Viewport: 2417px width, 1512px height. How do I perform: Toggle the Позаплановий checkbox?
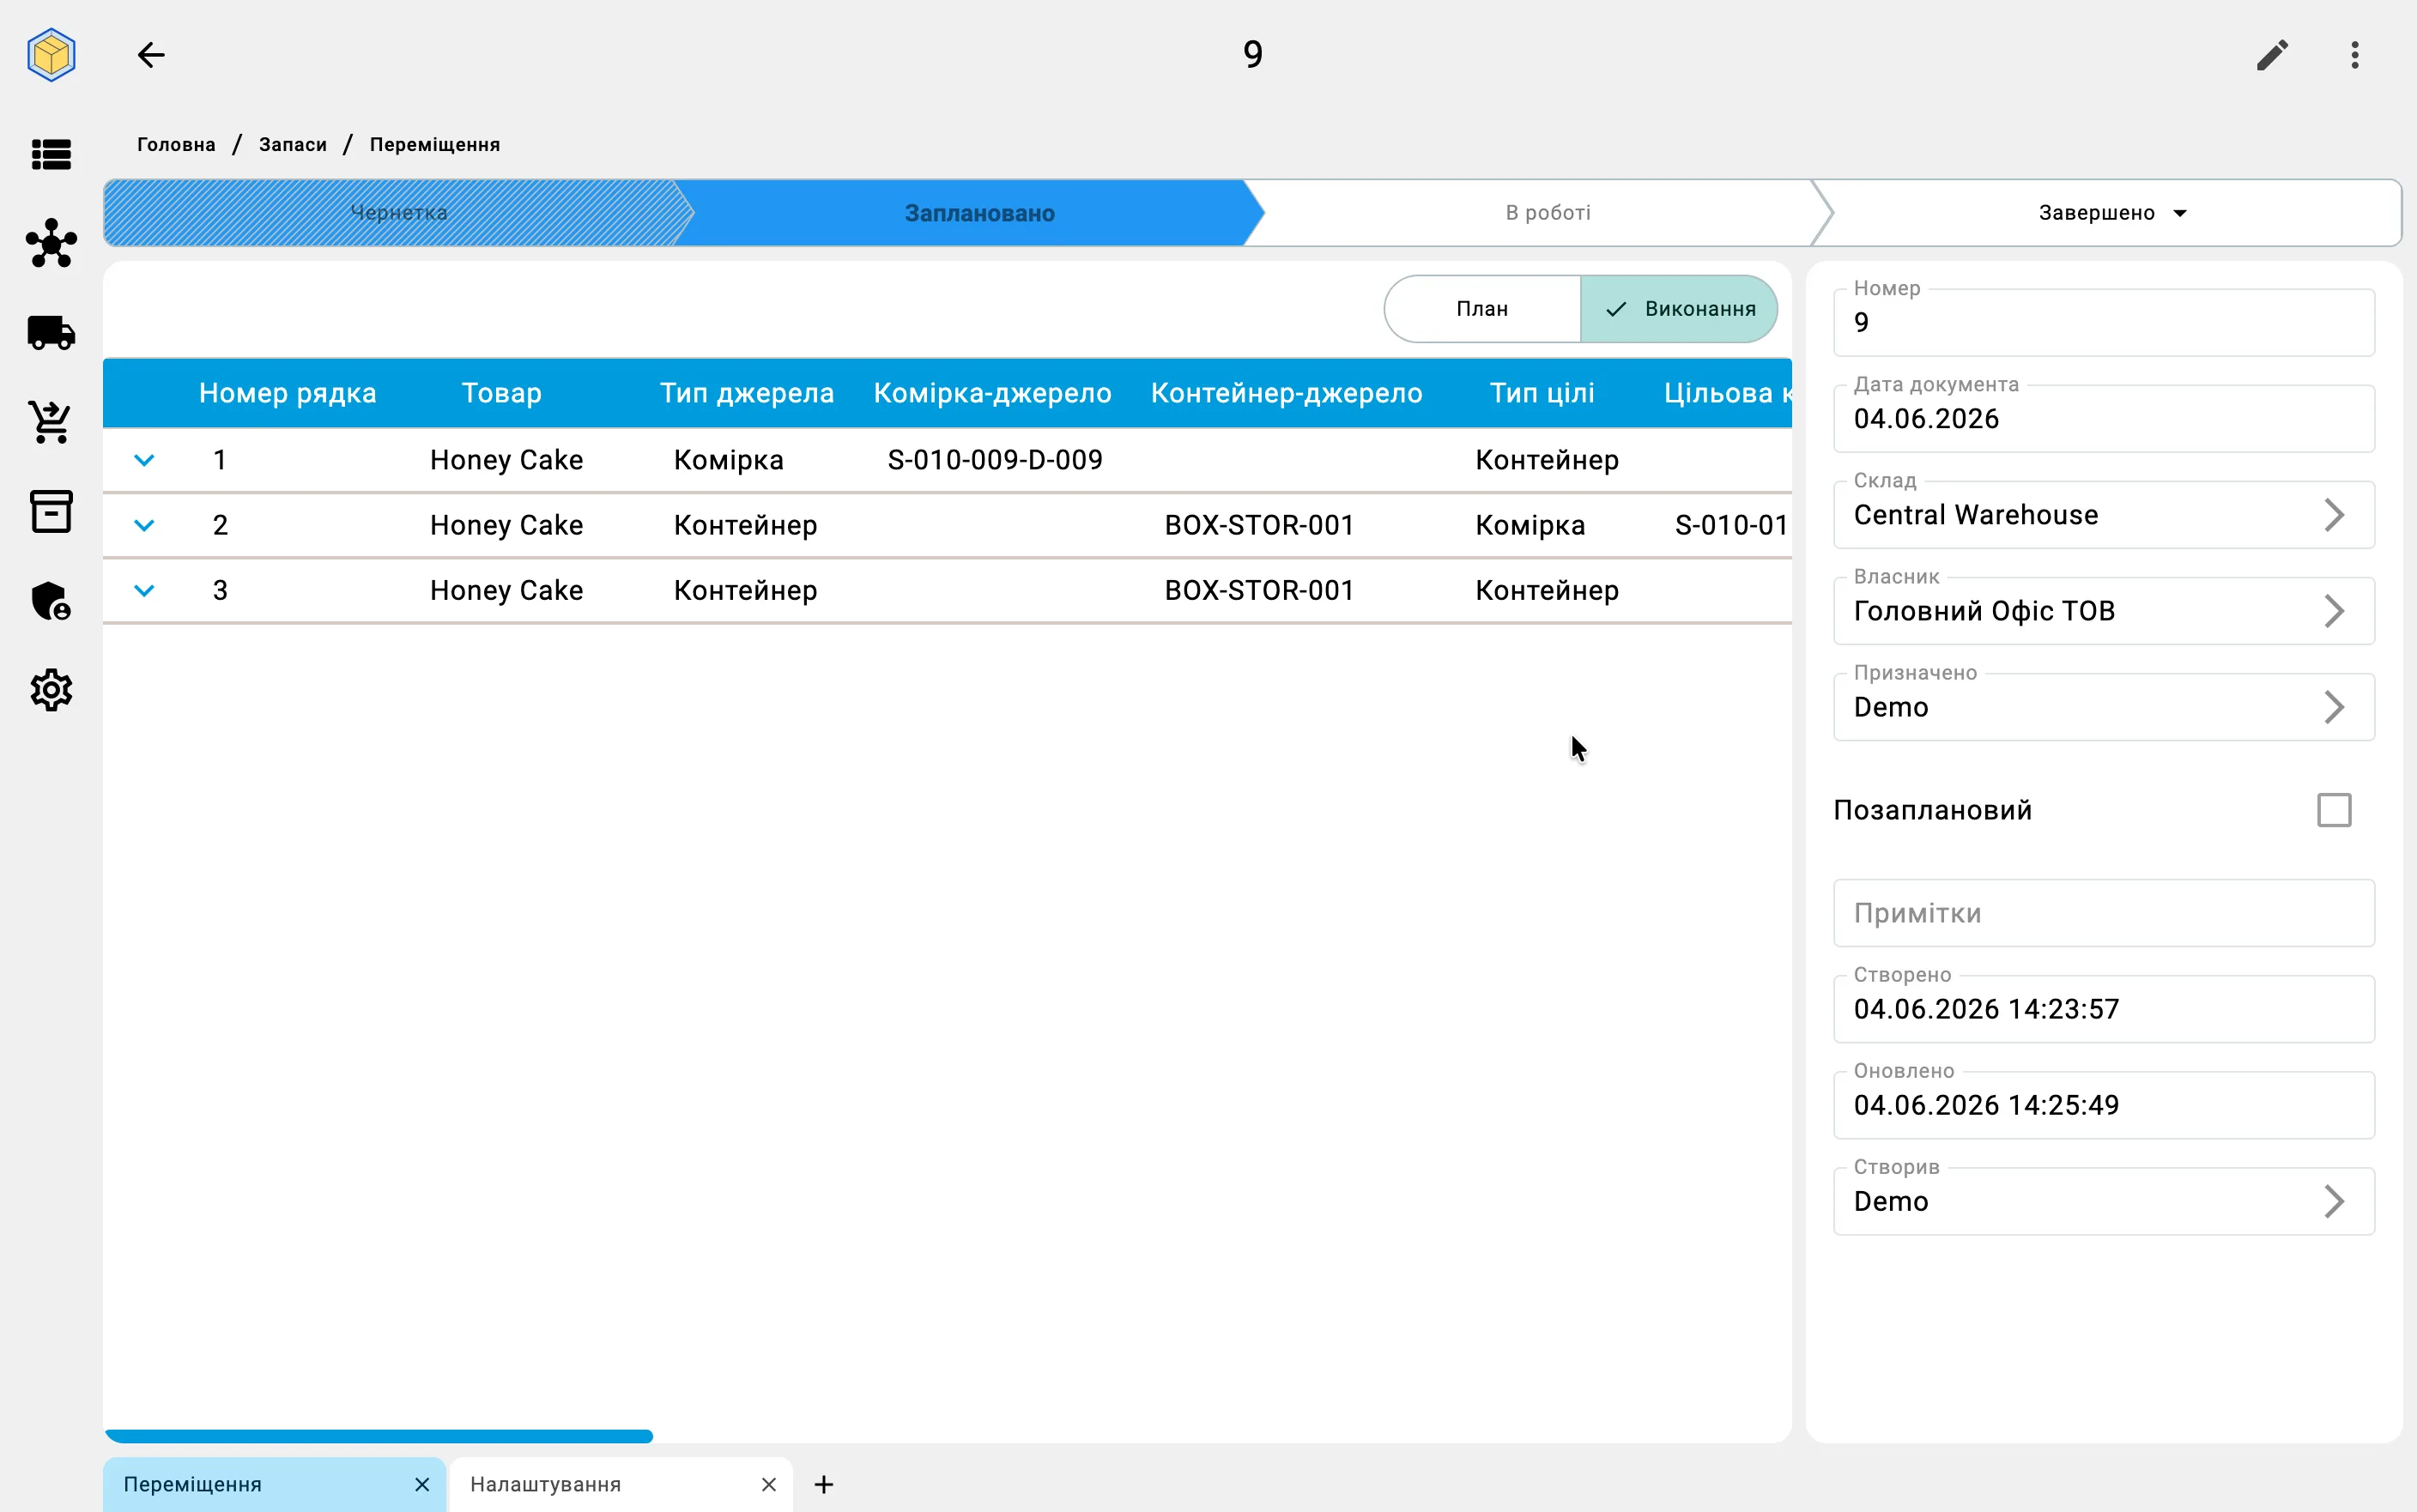coord(2333,810)
